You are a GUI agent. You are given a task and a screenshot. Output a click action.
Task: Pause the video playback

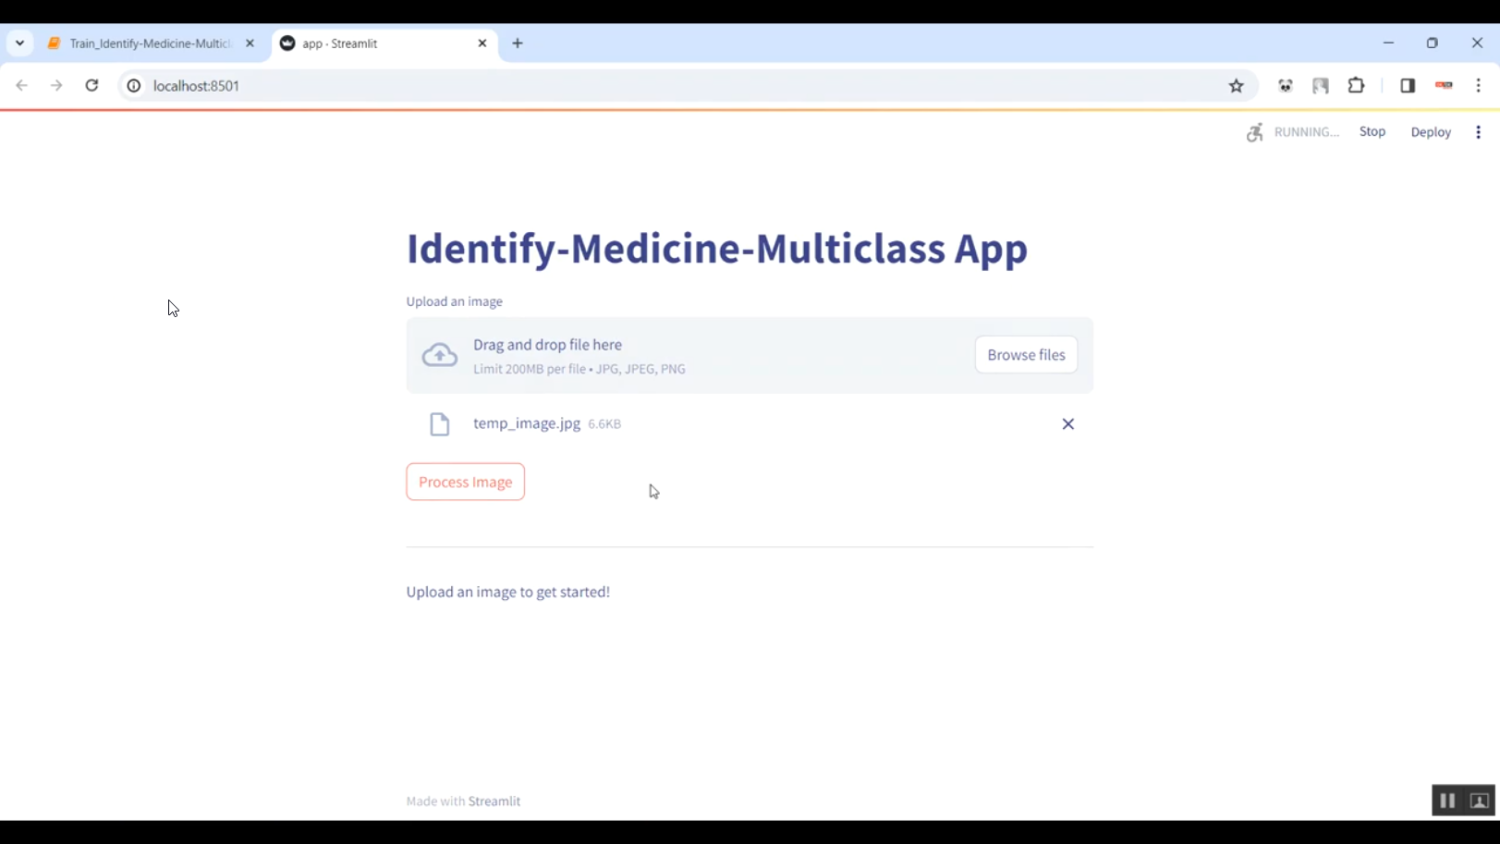[1447, 801]
